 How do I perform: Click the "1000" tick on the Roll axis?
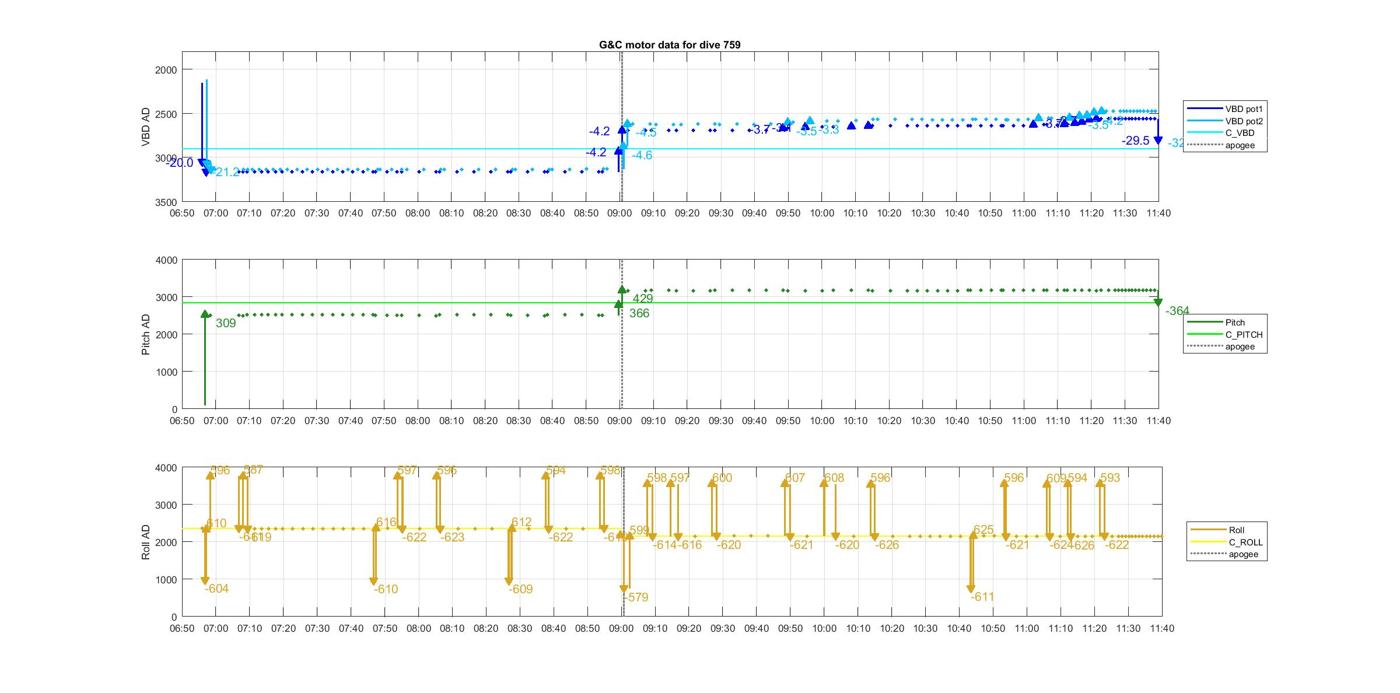pos(166,580)
